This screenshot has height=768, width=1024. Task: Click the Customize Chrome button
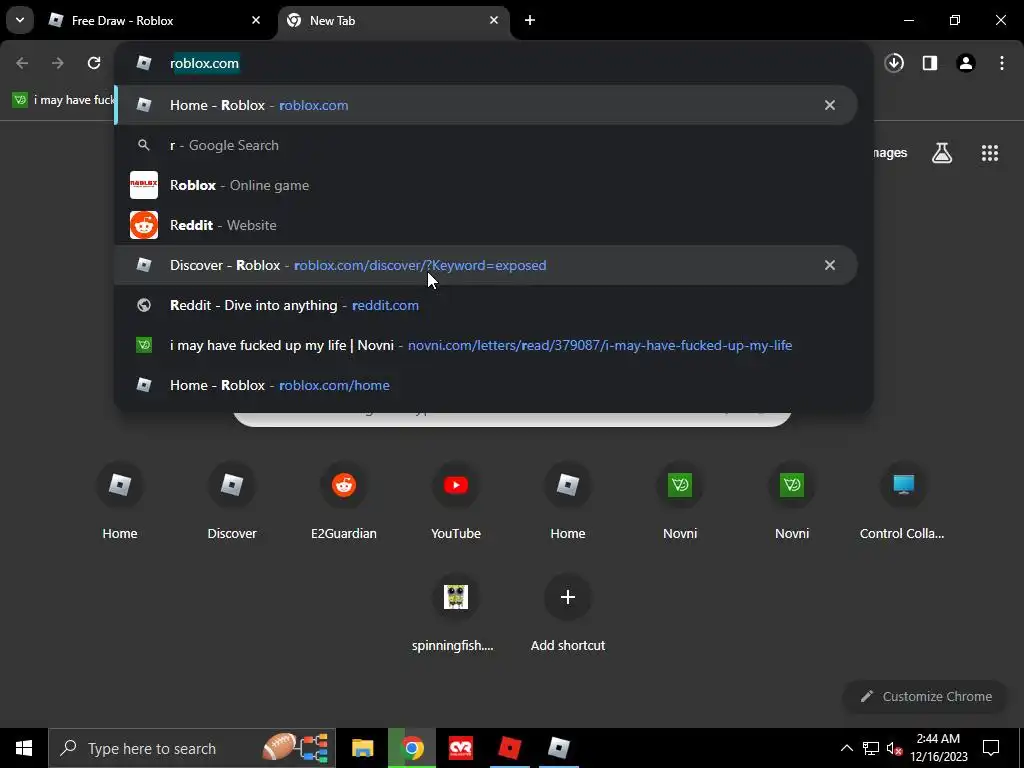(x=927, y=696)
